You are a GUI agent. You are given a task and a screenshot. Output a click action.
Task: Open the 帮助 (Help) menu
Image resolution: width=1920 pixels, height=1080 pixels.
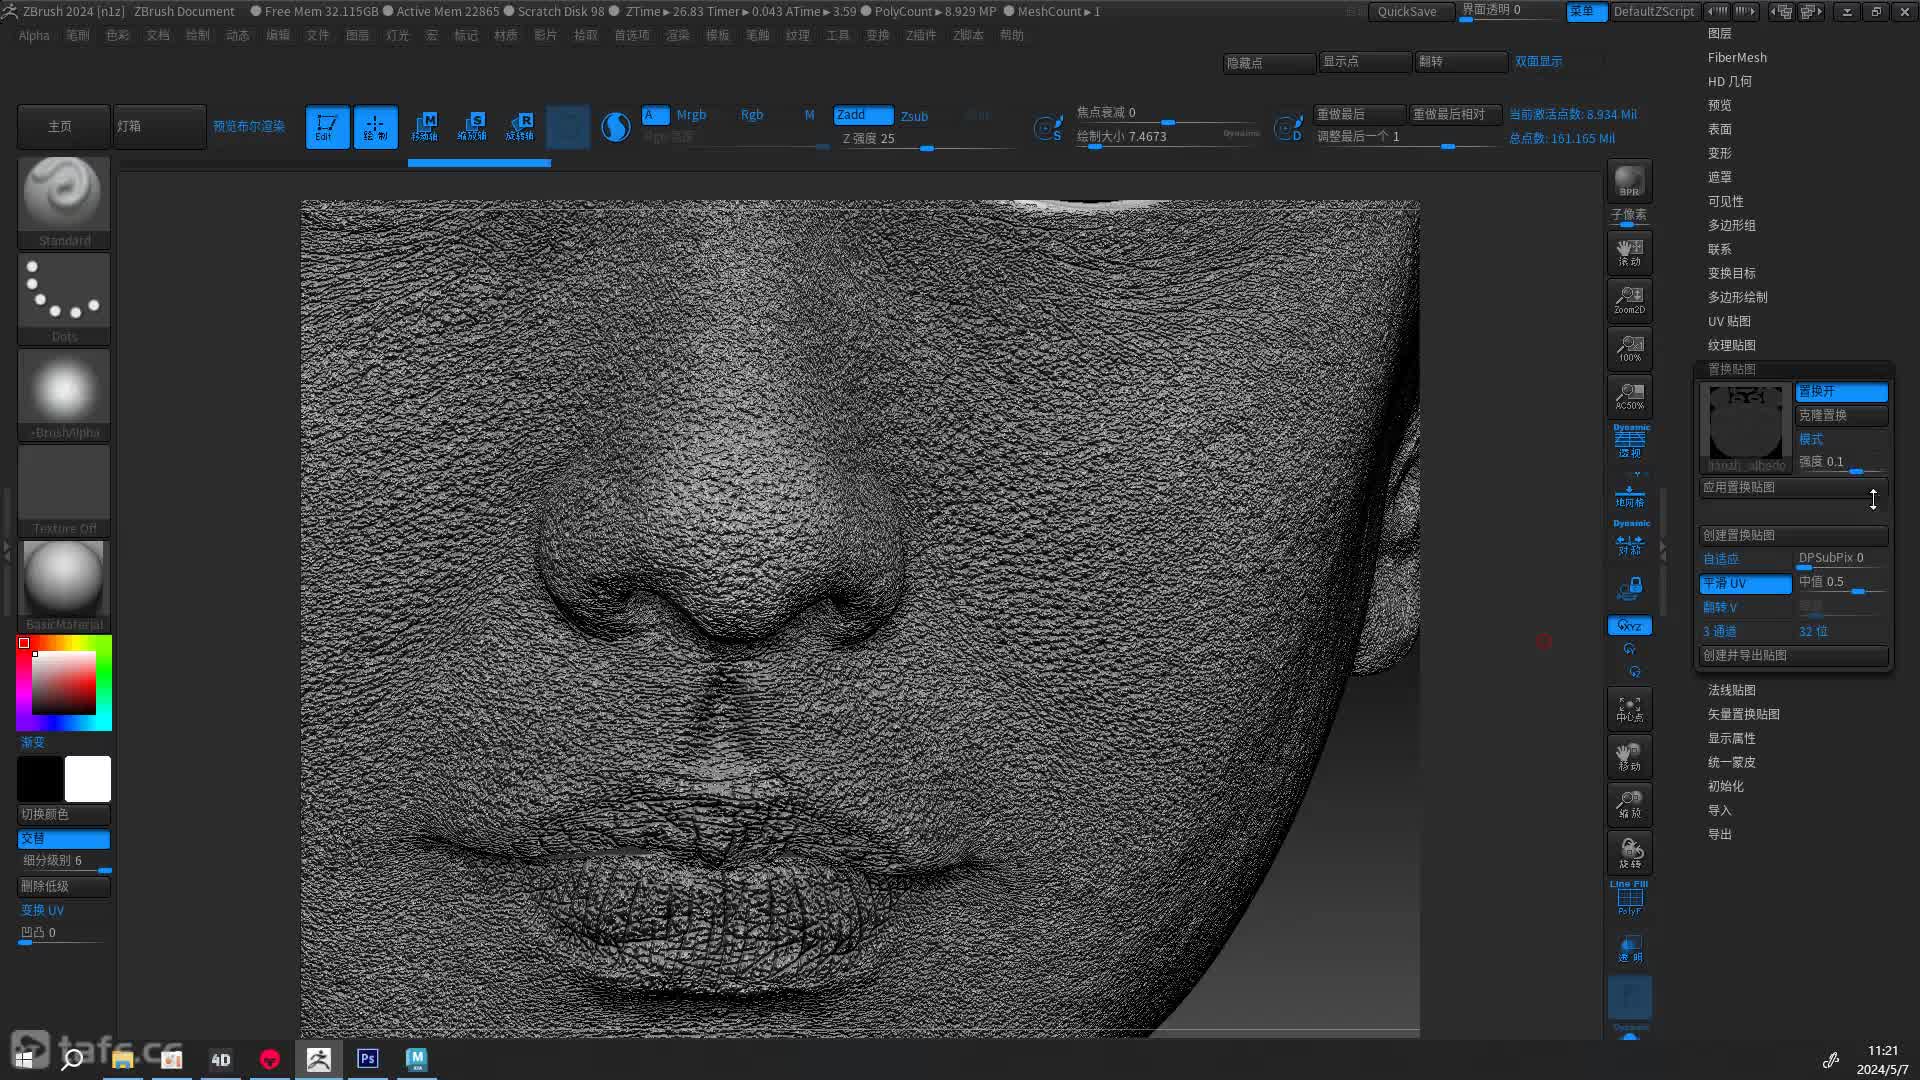pos(1012,35)
